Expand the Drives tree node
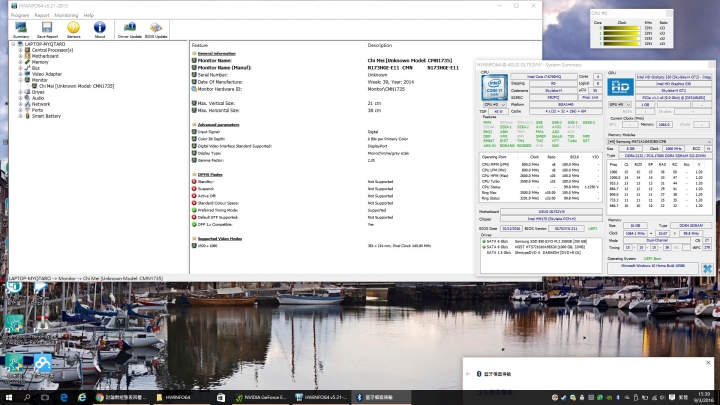Image resolution: width=720 pixels, height=405 pixels. 20,92
